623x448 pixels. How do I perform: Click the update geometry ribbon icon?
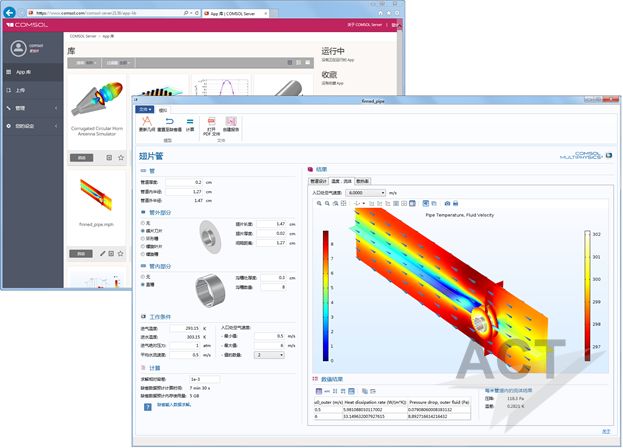coord(147,121)
